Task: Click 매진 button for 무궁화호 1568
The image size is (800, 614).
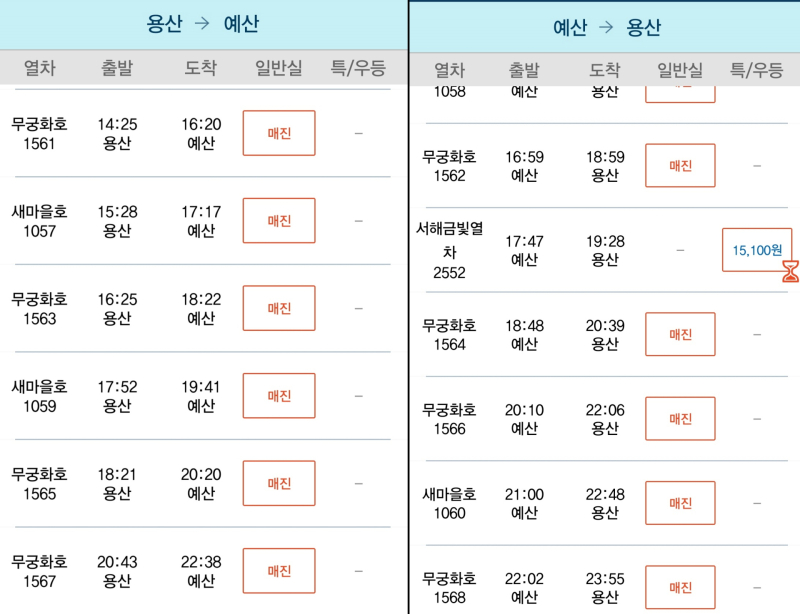Action: click(x=680, y=587)
